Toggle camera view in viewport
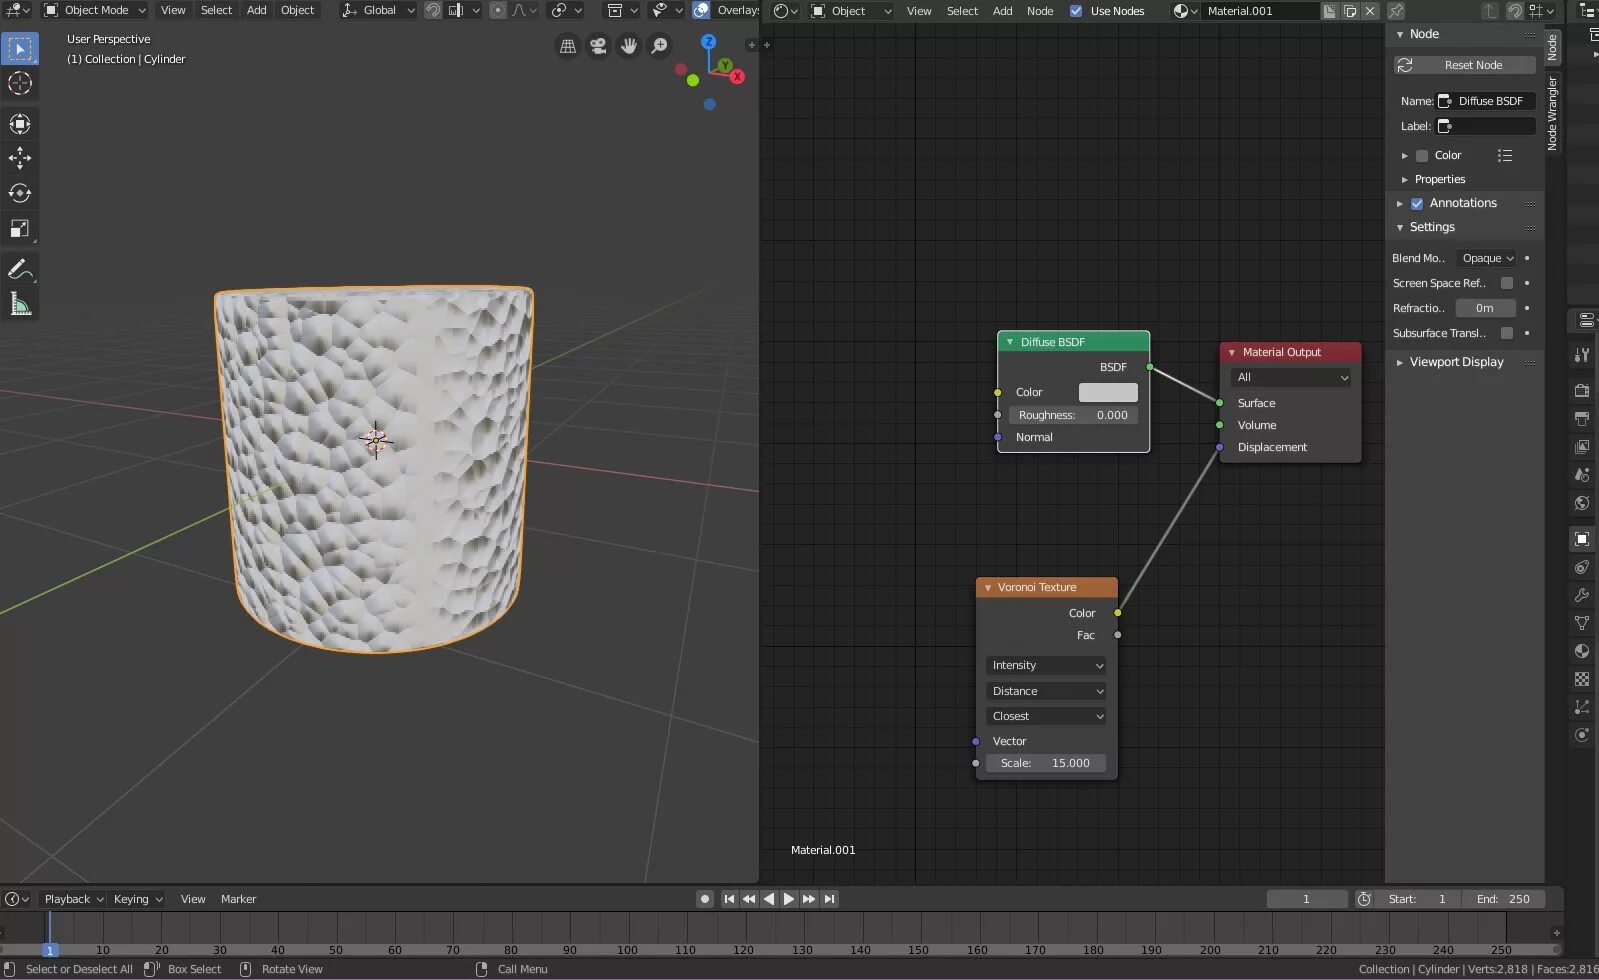This screenshot has width=1599, height=980. tap(598, 46)
